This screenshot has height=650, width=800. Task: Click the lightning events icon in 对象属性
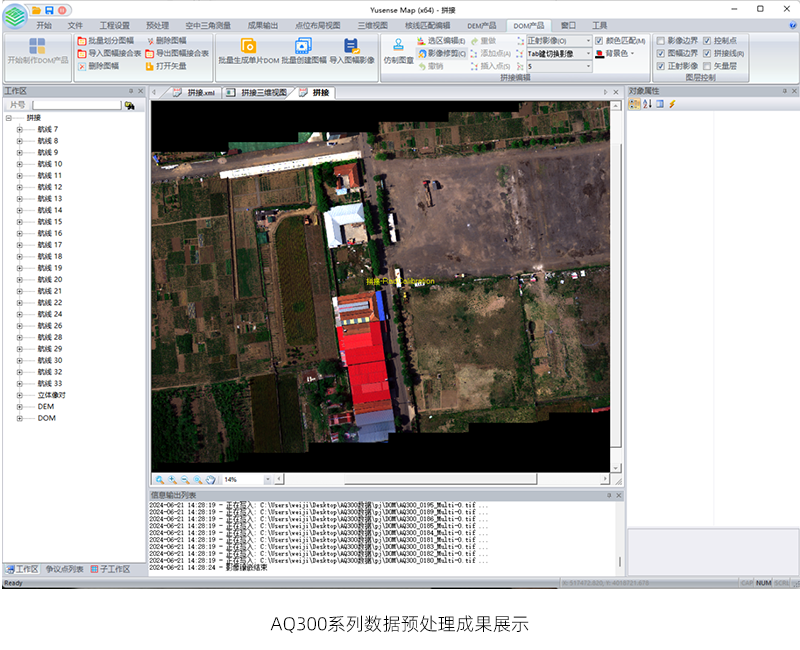[672, 104]
